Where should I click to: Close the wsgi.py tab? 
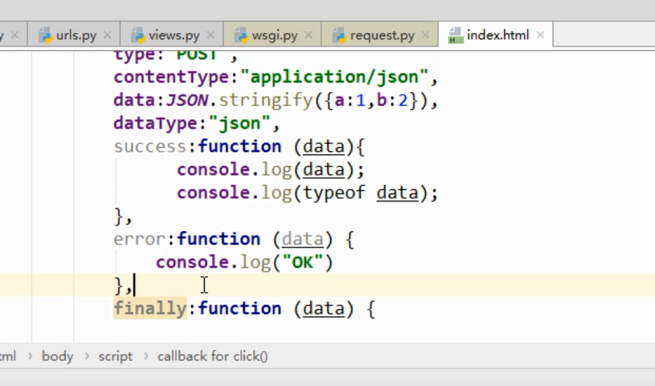point(308,35)
